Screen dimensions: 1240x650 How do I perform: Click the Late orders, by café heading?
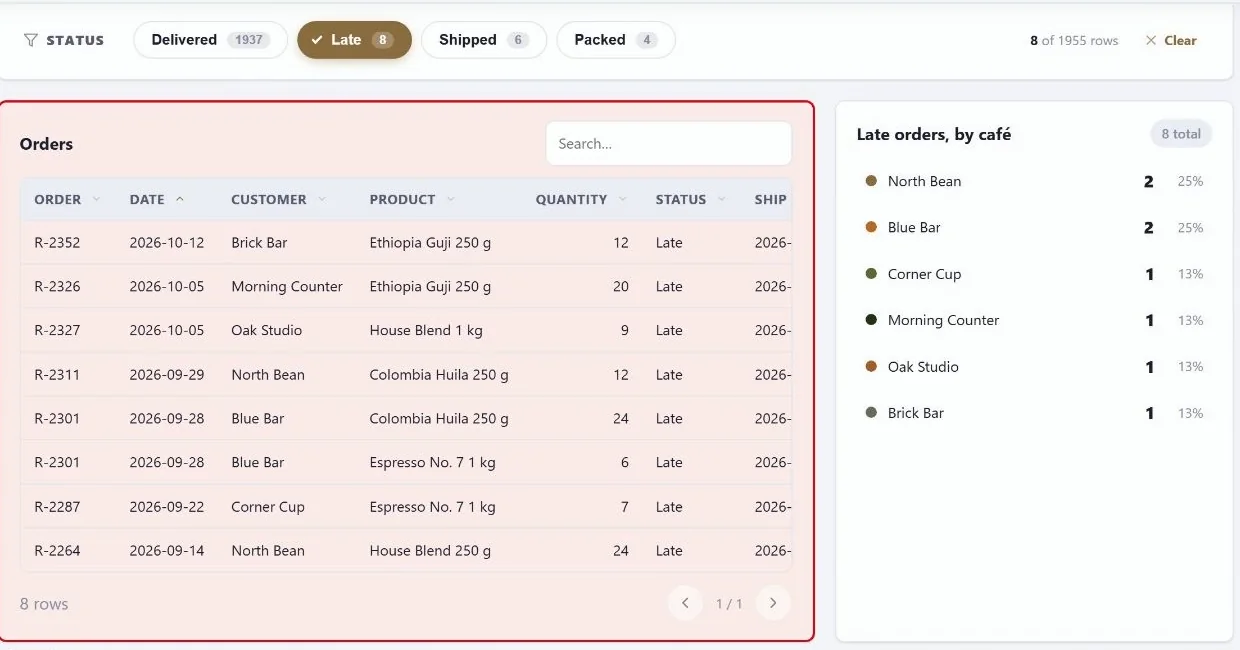tap(934, 134)
